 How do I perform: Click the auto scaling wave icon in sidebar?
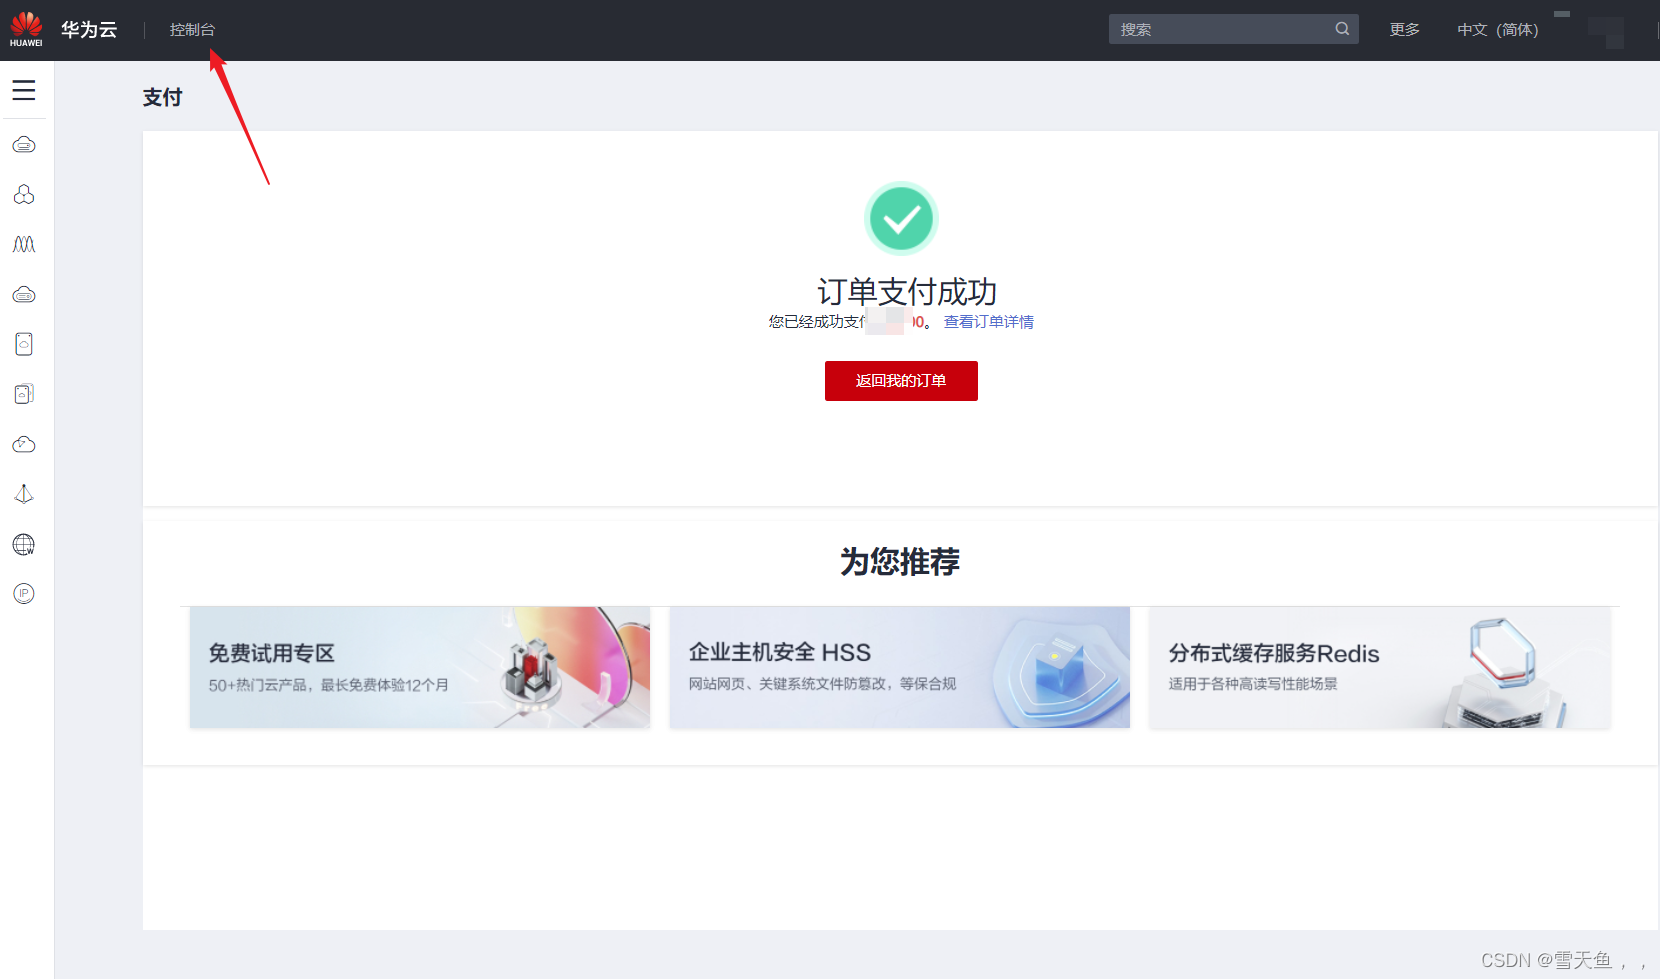tap(23, 244)
